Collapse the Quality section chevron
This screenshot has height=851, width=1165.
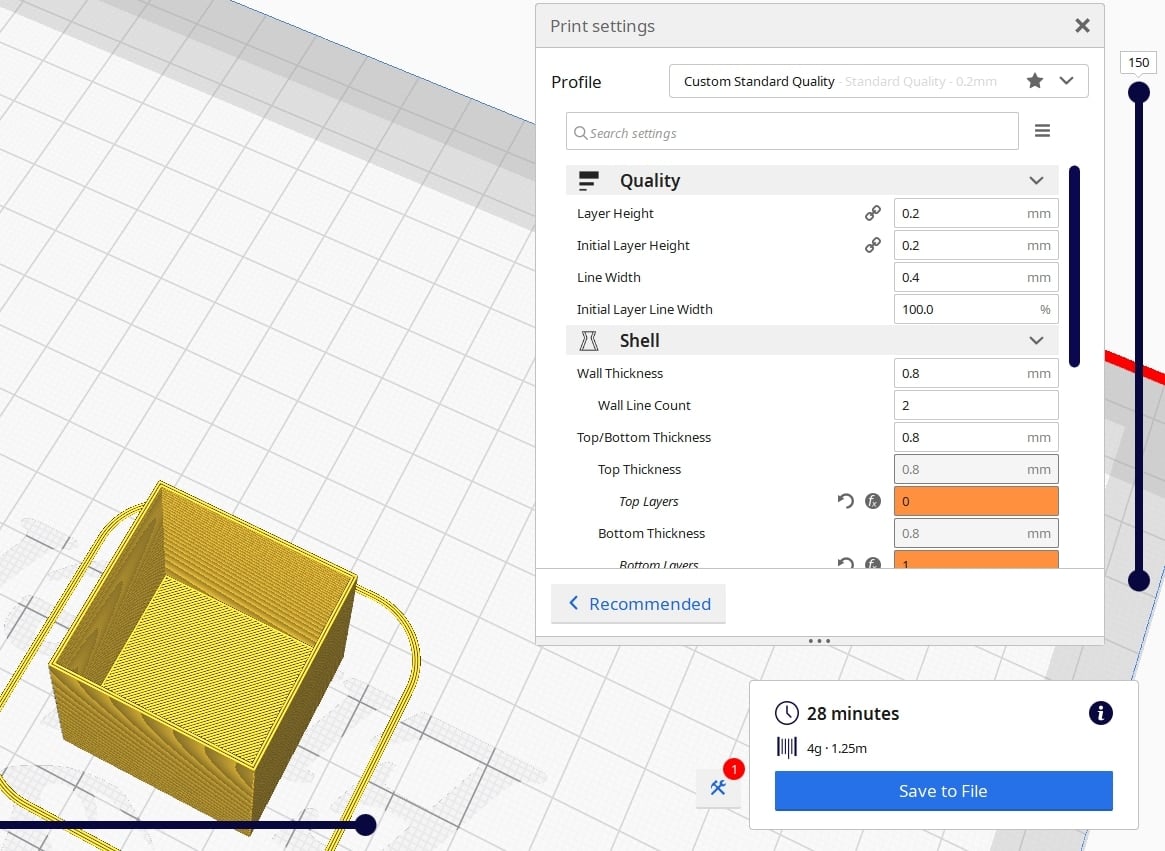1036,181
